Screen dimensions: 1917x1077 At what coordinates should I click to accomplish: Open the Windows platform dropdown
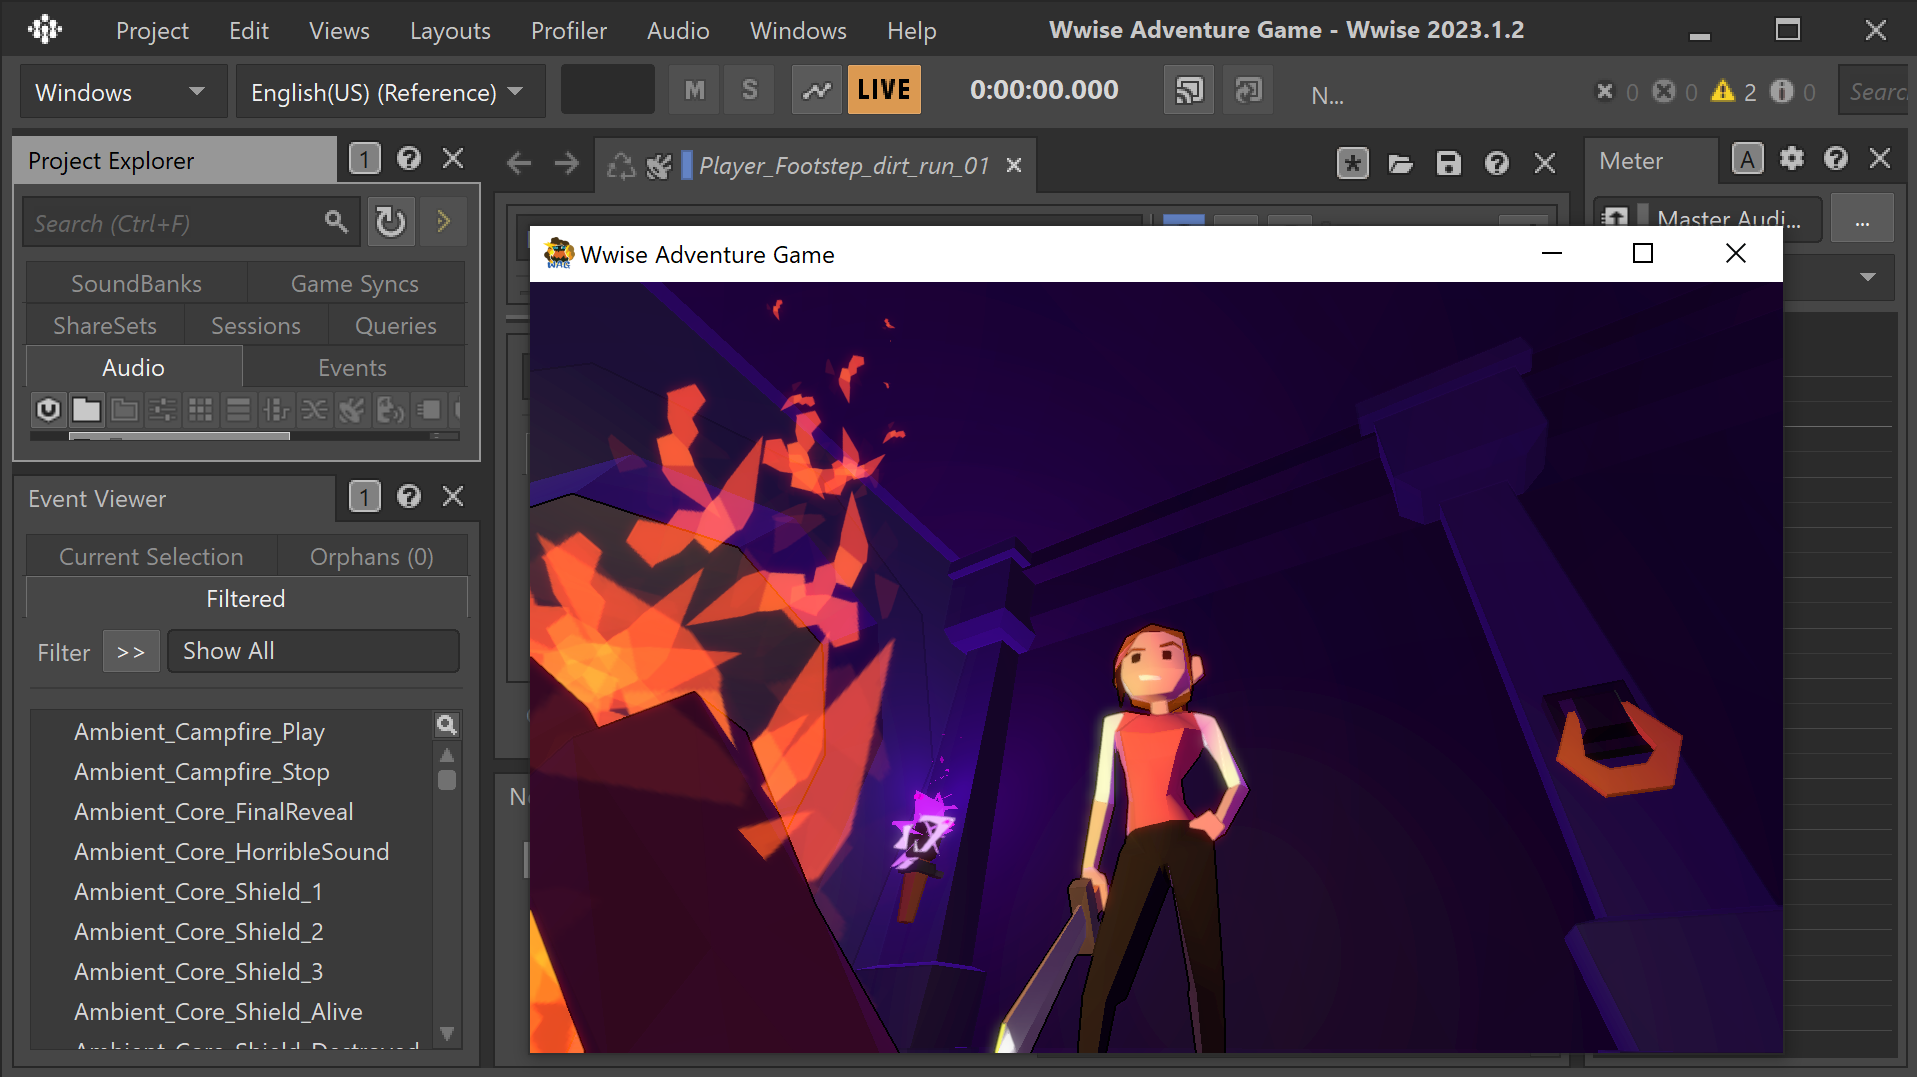pyautogui.click(x=123, y=92)
